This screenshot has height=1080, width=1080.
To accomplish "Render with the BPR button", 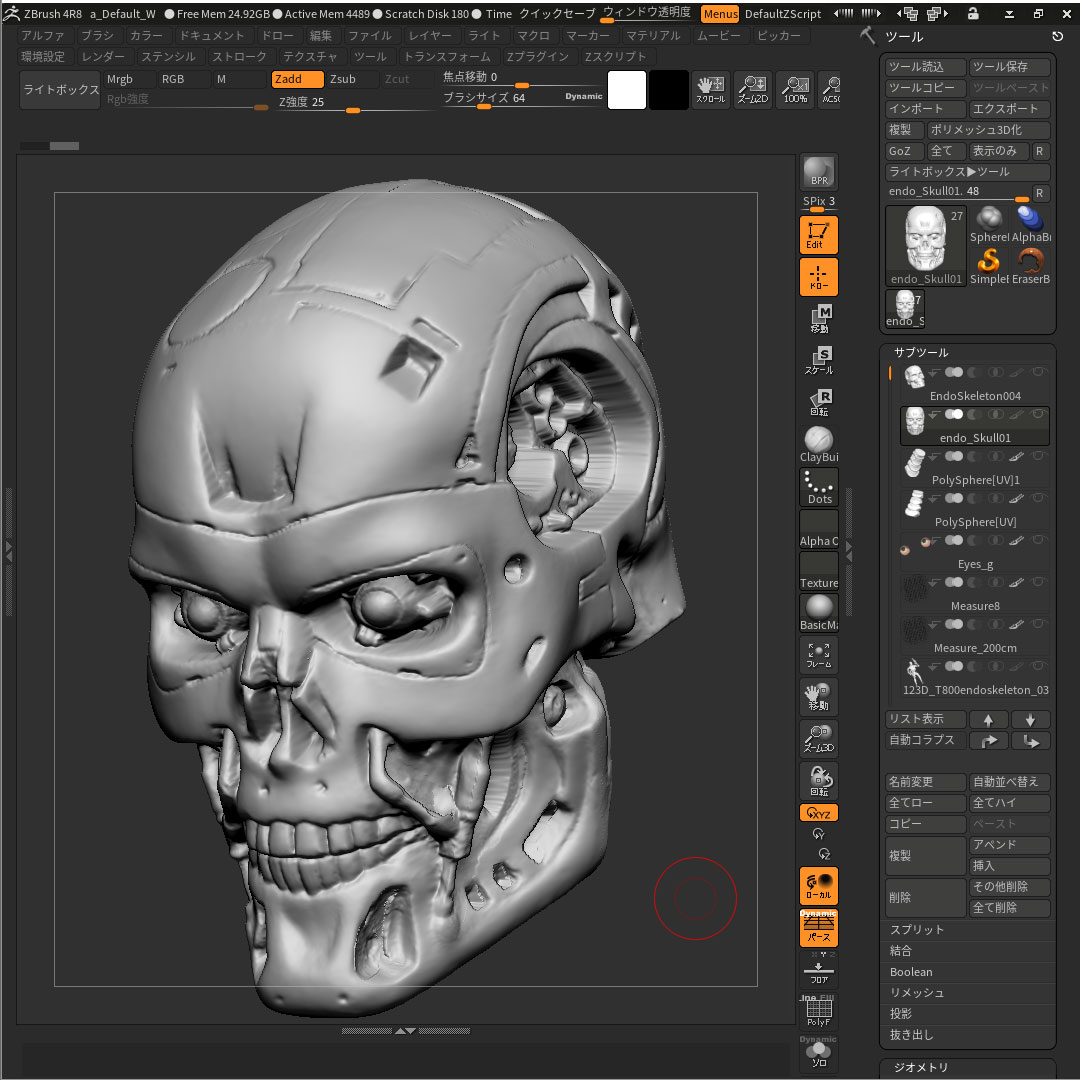I will 818,172.
